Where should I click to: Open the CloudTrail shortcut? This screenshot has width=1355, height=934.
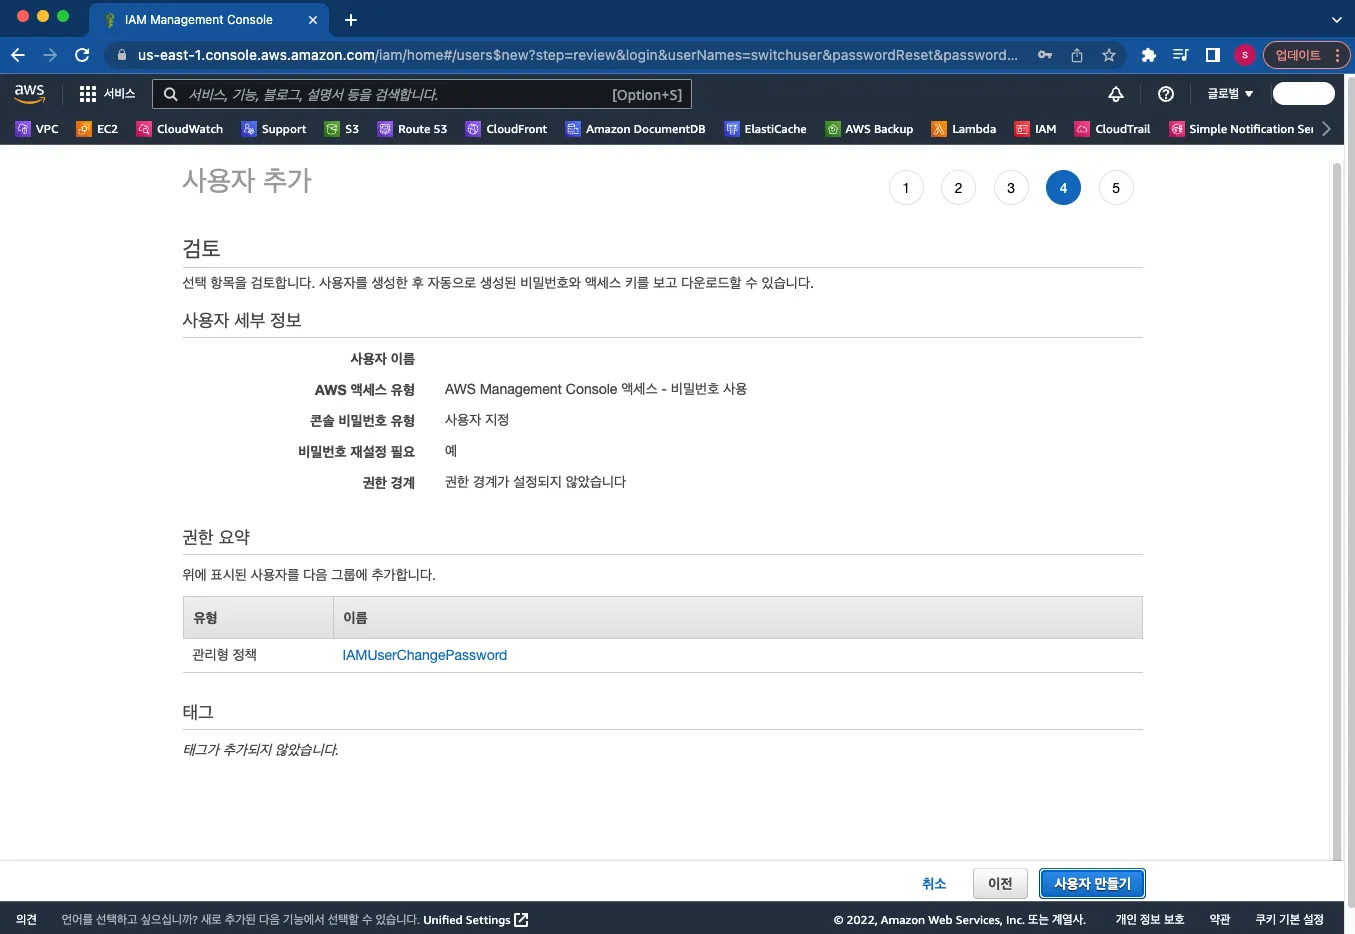tap(1112, 129)
